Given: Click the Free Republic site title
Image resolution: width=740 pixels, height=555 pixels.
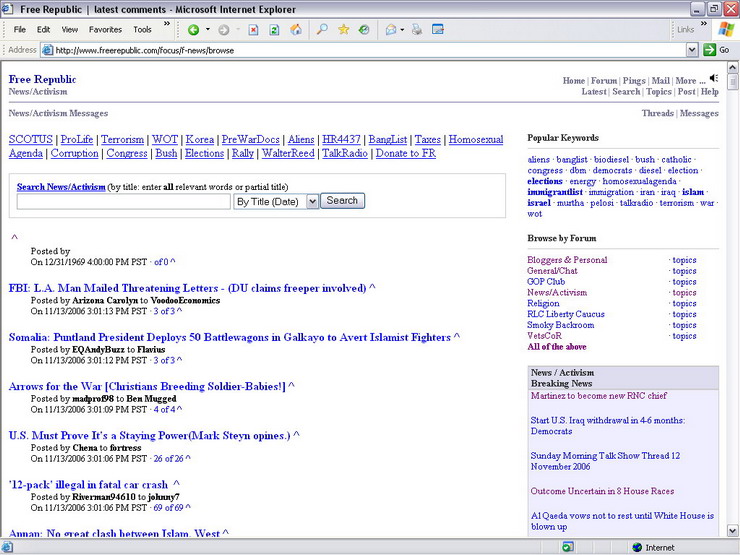Looking at the screenshot, I should [x=42, y=79].
